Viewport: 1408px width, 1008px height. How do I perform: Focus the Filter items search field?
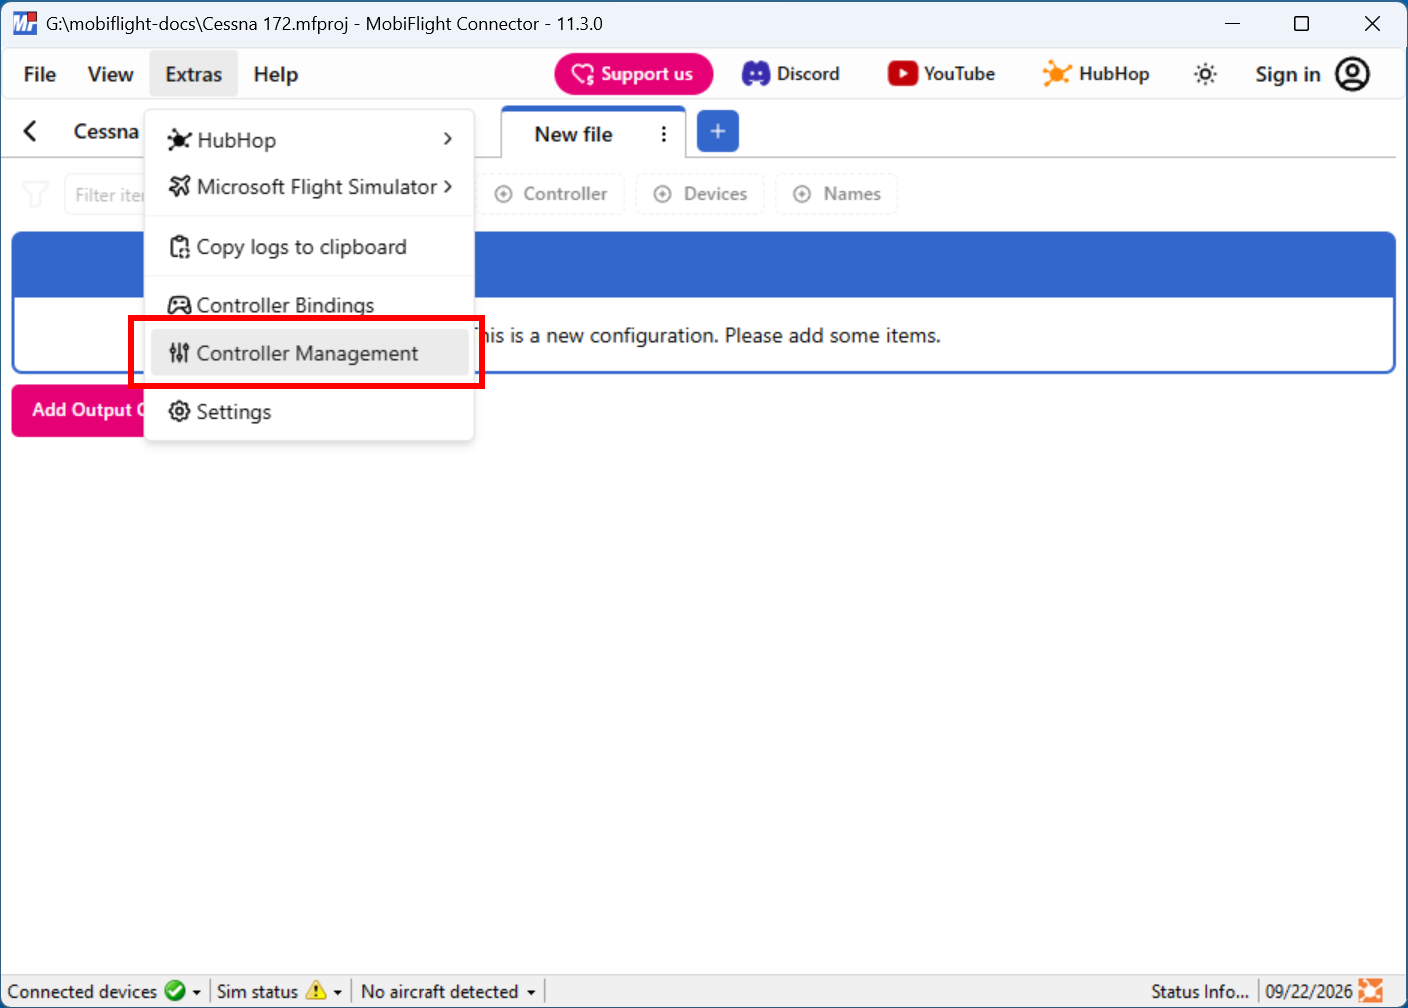pyautogui.click(x=105, y=194)
